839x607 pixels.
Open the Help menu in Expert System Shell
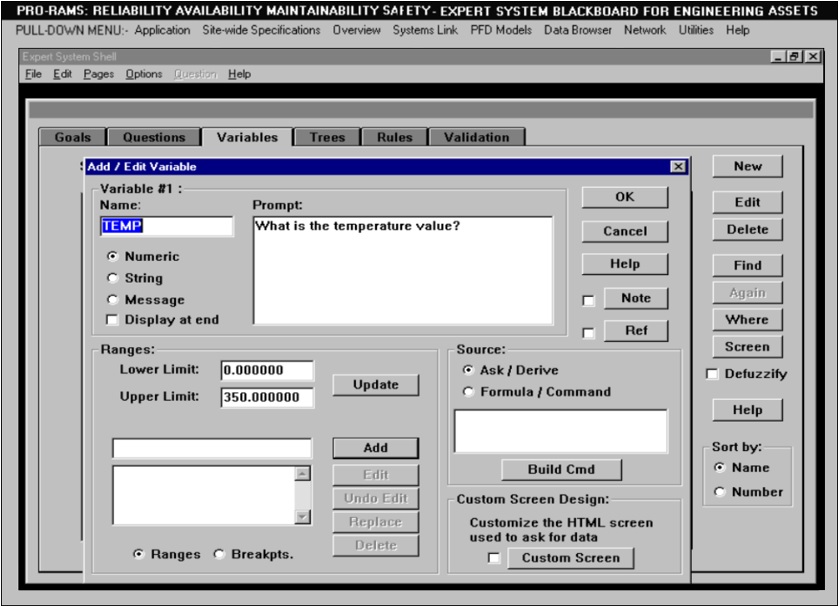coord(239,74)
